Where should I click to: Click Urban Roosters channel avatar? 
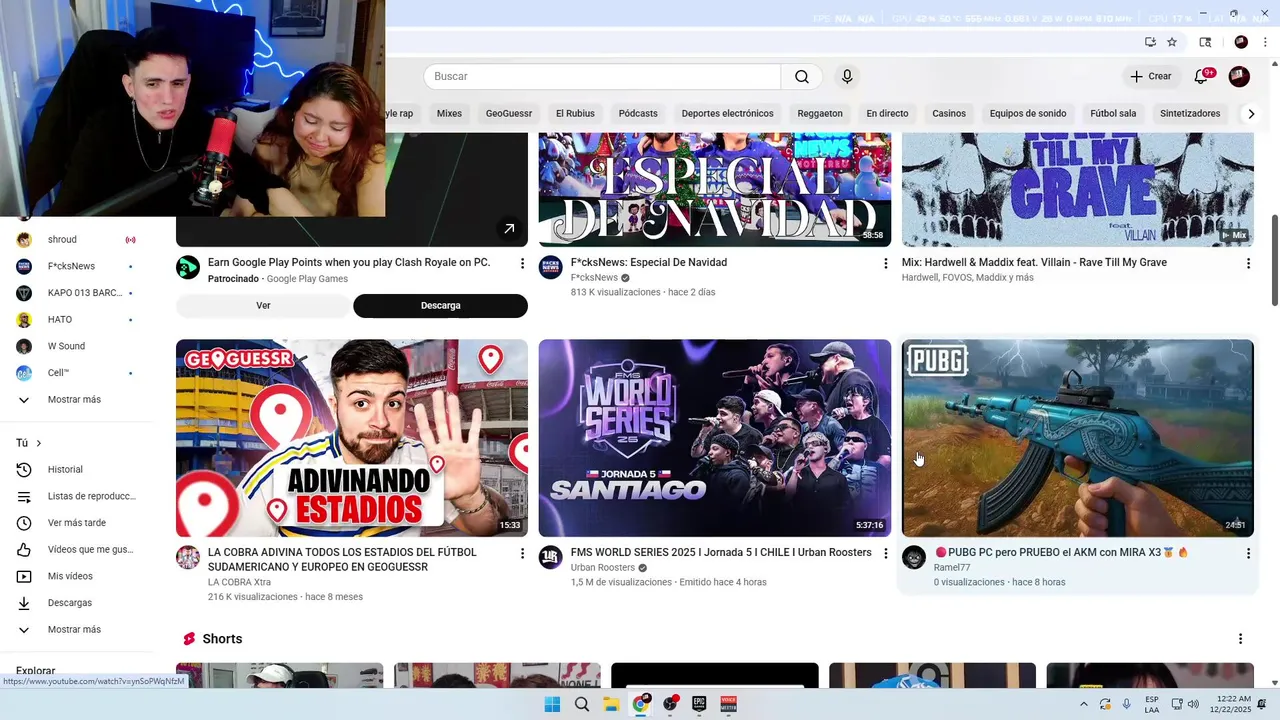551,557
